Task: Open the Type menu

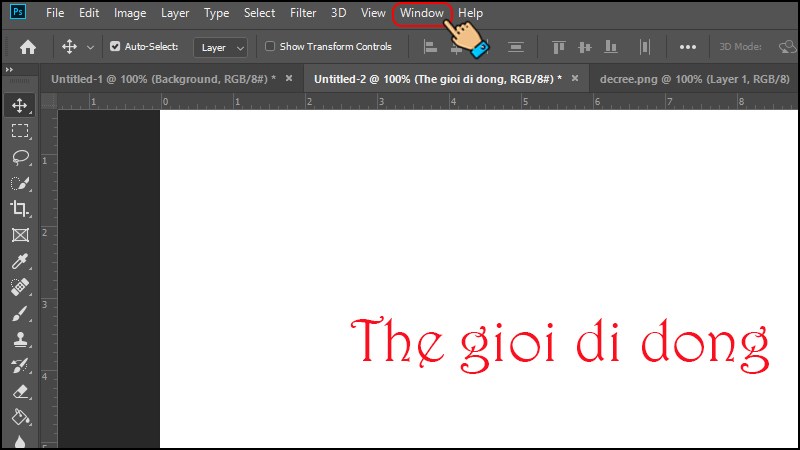Action: coord(216,13)
